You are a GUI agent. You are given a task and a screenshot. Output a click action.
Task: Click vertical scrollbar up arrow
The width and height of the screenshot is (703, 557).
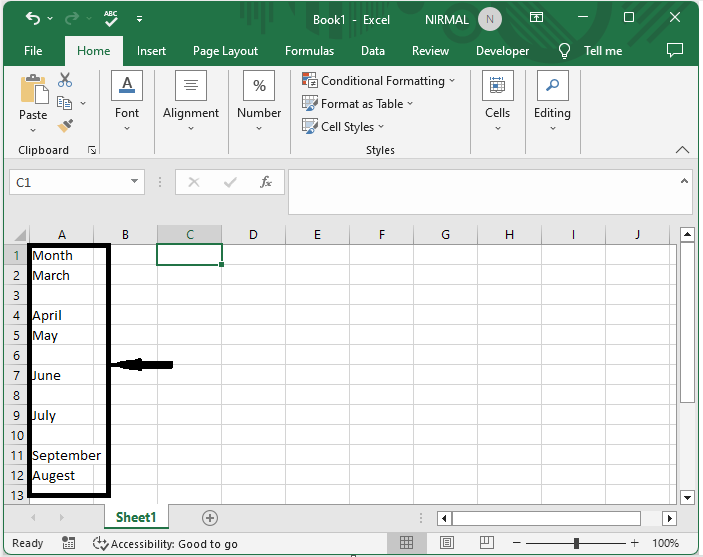pos(687,234)
